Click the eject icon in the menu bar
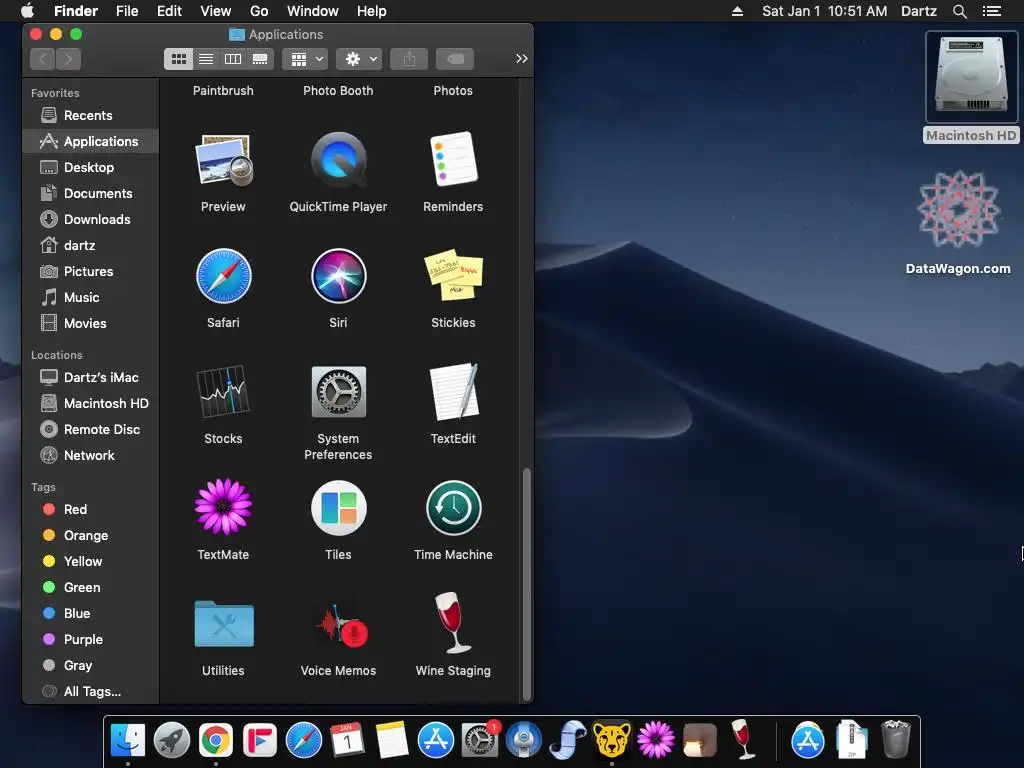 [737, 11]
